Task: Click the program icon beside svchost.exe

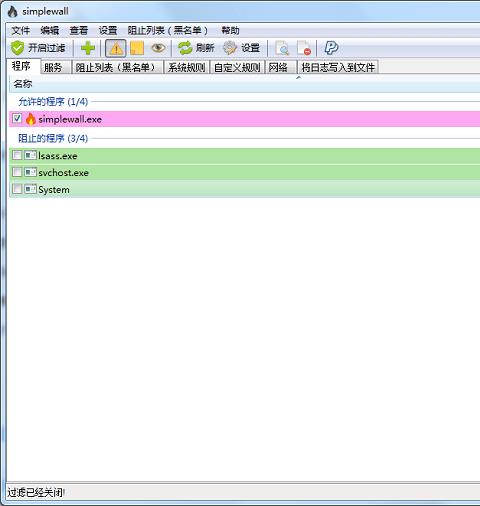Action: [30, 172]
